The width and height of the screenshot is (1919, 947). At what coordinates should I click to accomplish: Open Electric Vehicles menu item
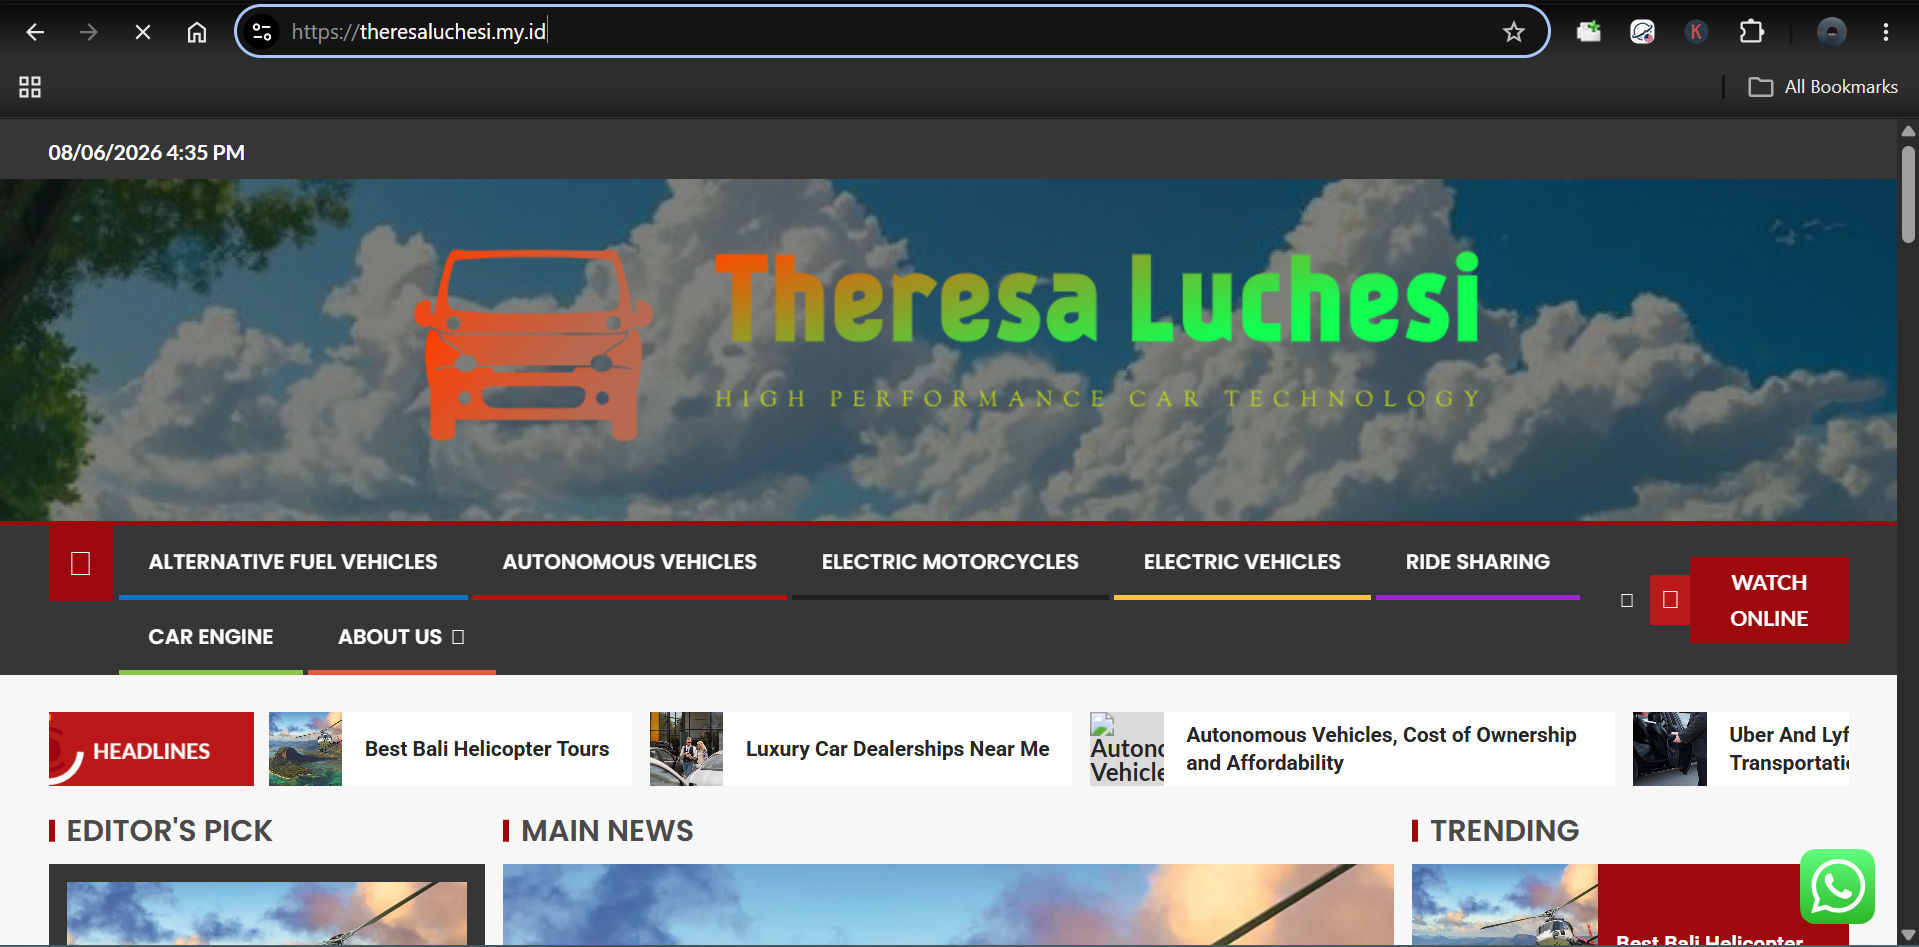(1242, 562)
